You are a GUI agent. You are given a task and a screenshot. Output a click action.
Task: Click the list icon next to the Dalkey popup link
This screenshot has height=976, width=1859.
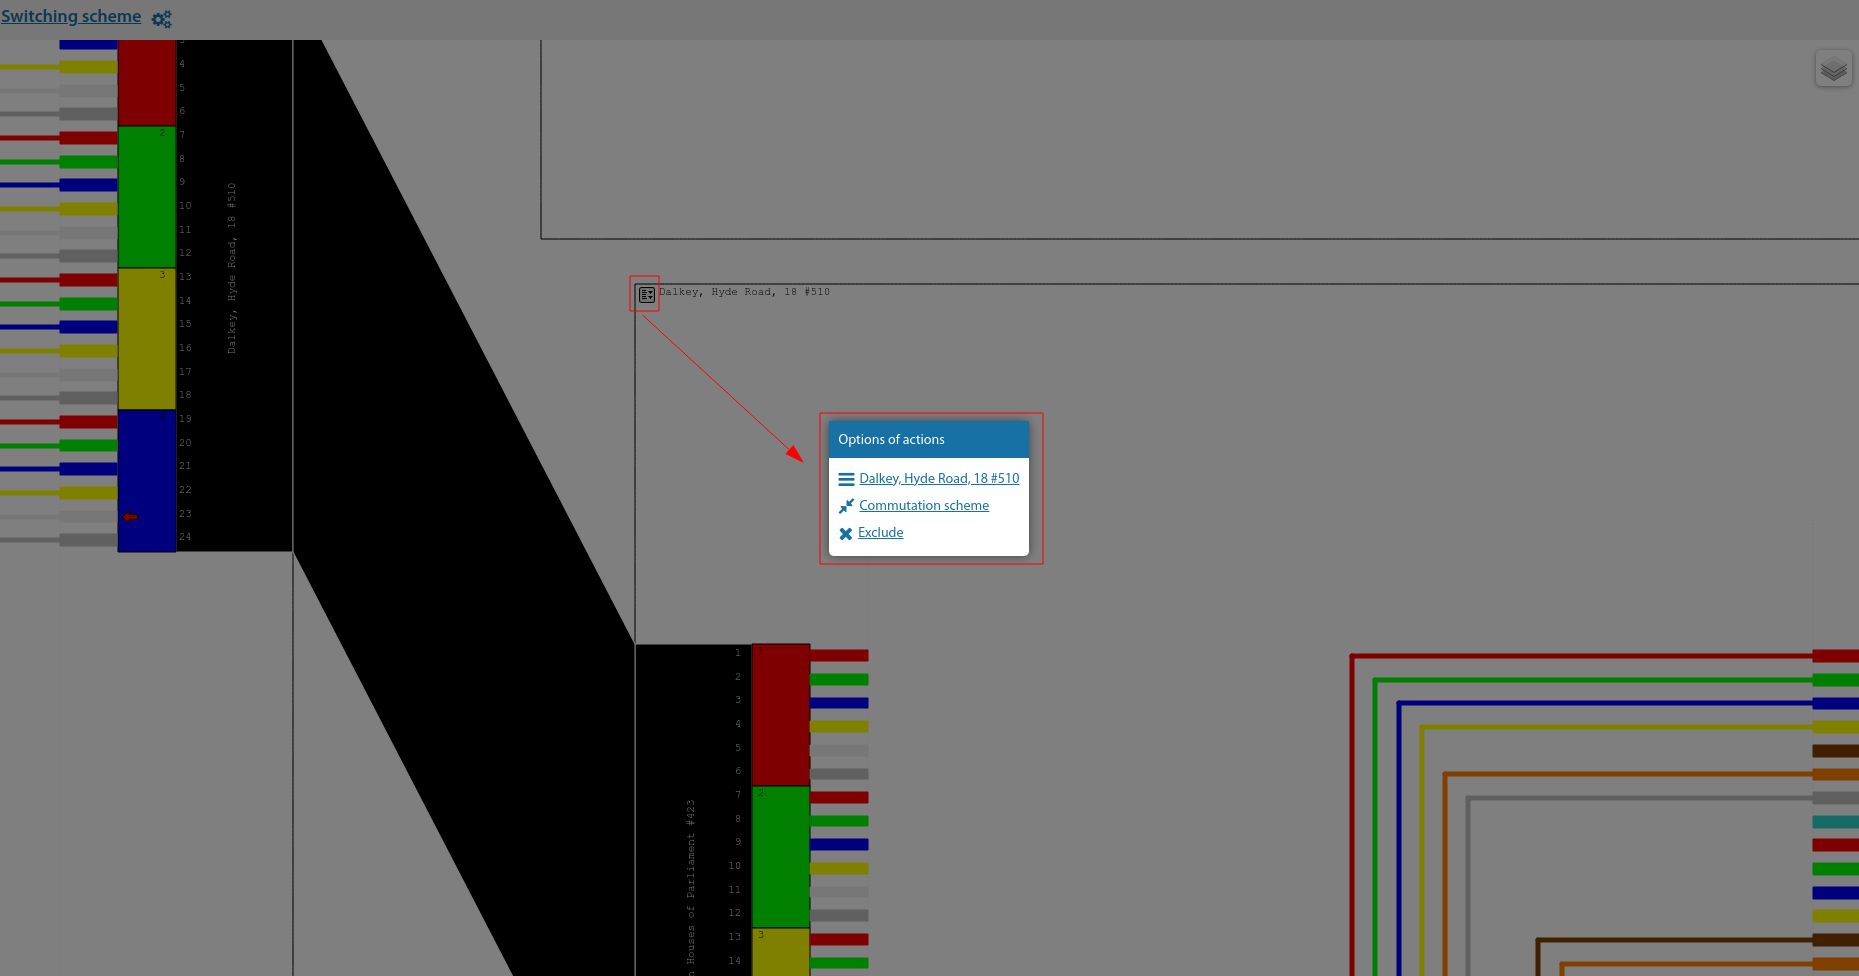[x=846, y=479]
